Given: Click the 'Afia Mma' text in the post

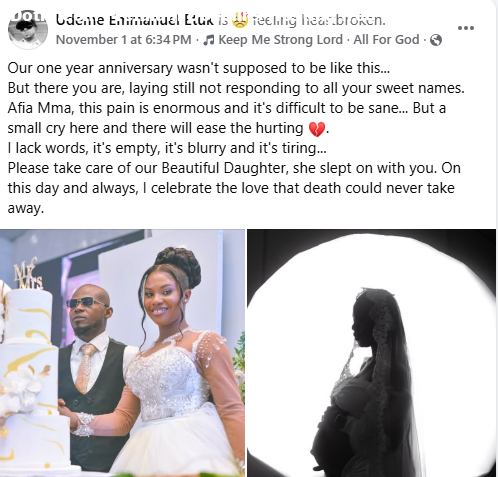Looking at the screenshot, I should click(40, 108).
